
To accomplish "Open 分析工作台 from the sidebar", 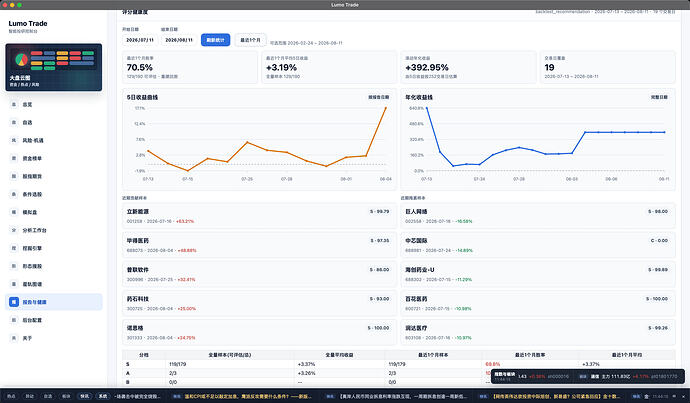I will click(x=54, y=230).
